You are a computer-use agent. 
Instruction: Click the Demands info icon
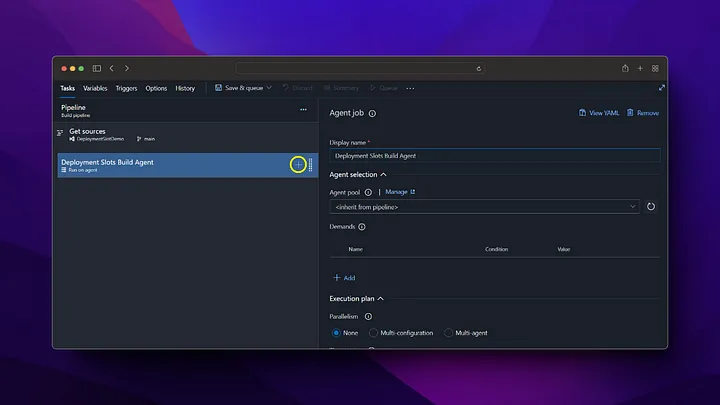[362, 227]
